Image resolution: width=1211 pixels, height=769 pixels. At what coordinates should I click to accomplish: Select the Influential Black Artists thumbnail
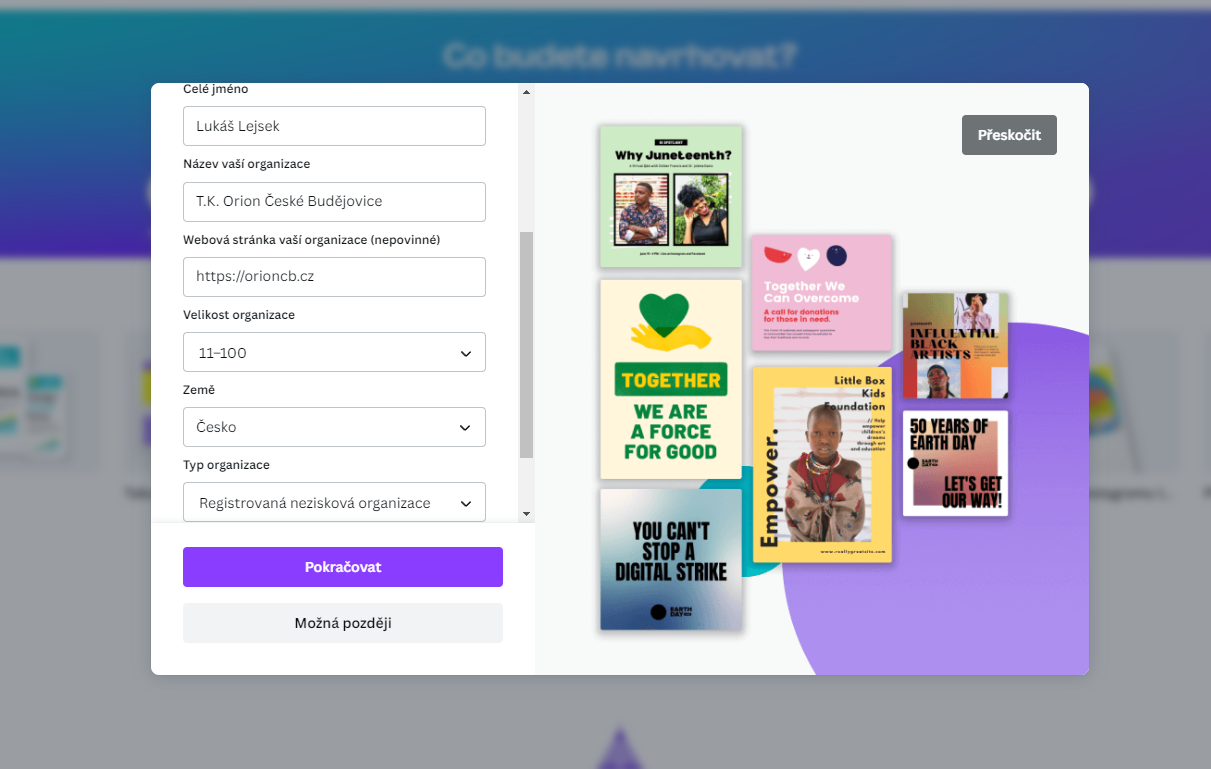coord(955,345)
